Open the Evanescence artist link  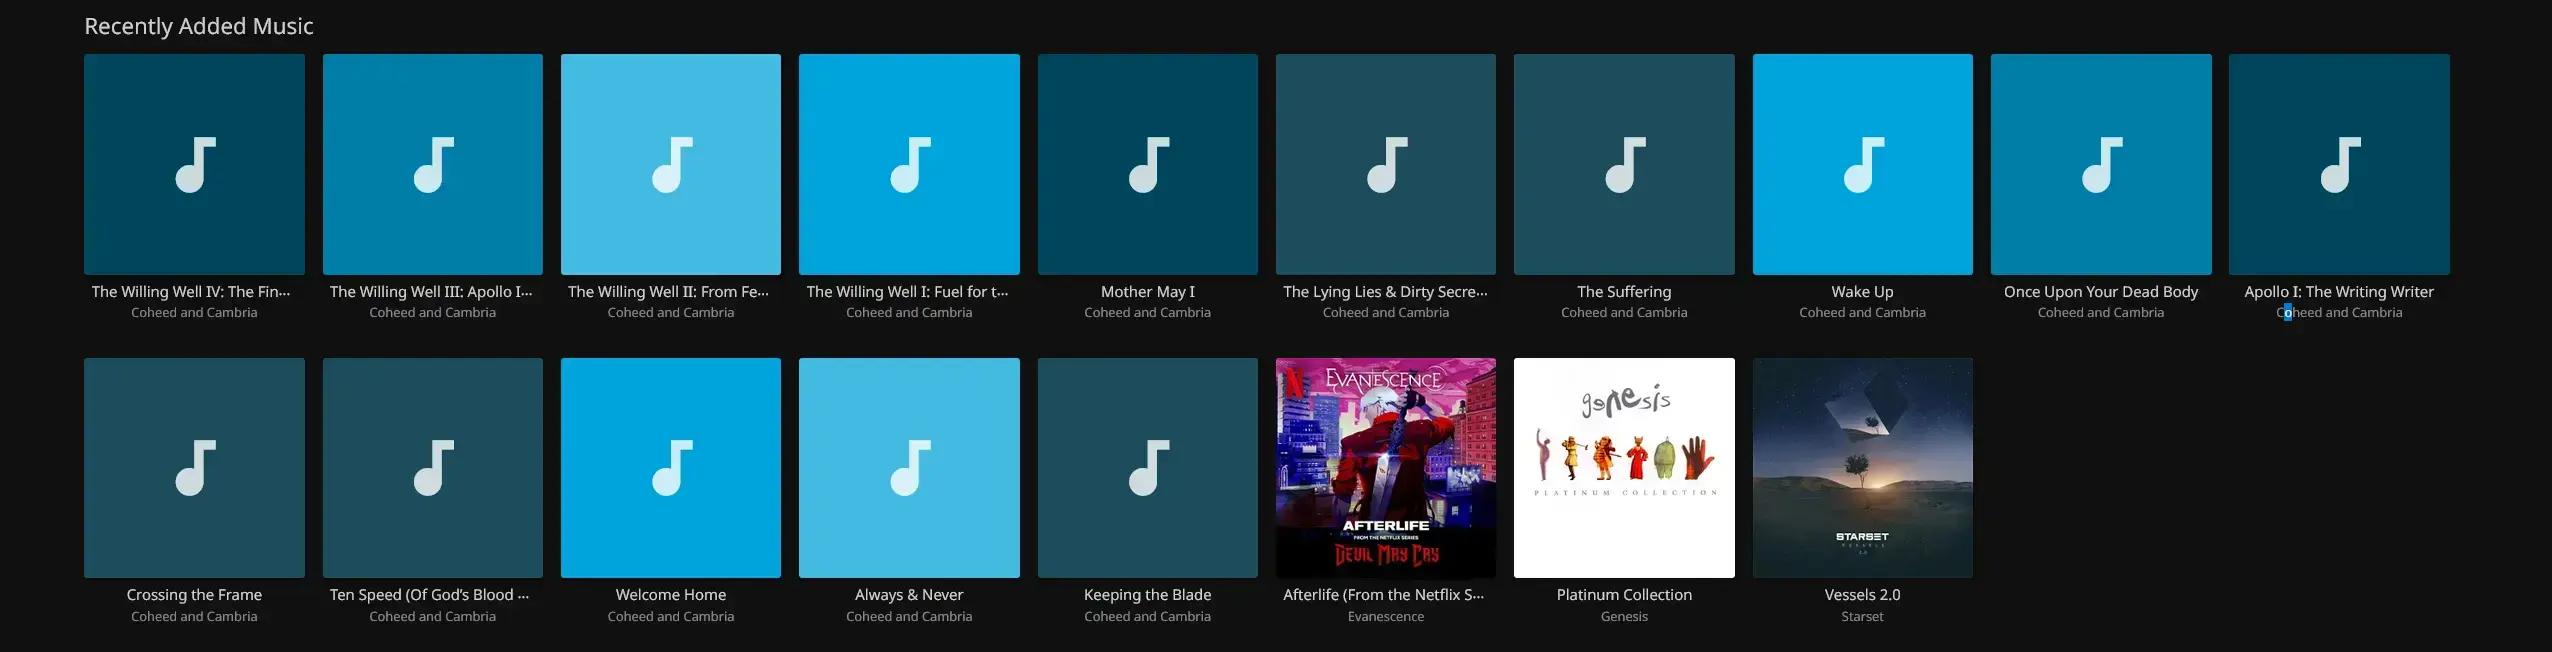click(1385, 617)
